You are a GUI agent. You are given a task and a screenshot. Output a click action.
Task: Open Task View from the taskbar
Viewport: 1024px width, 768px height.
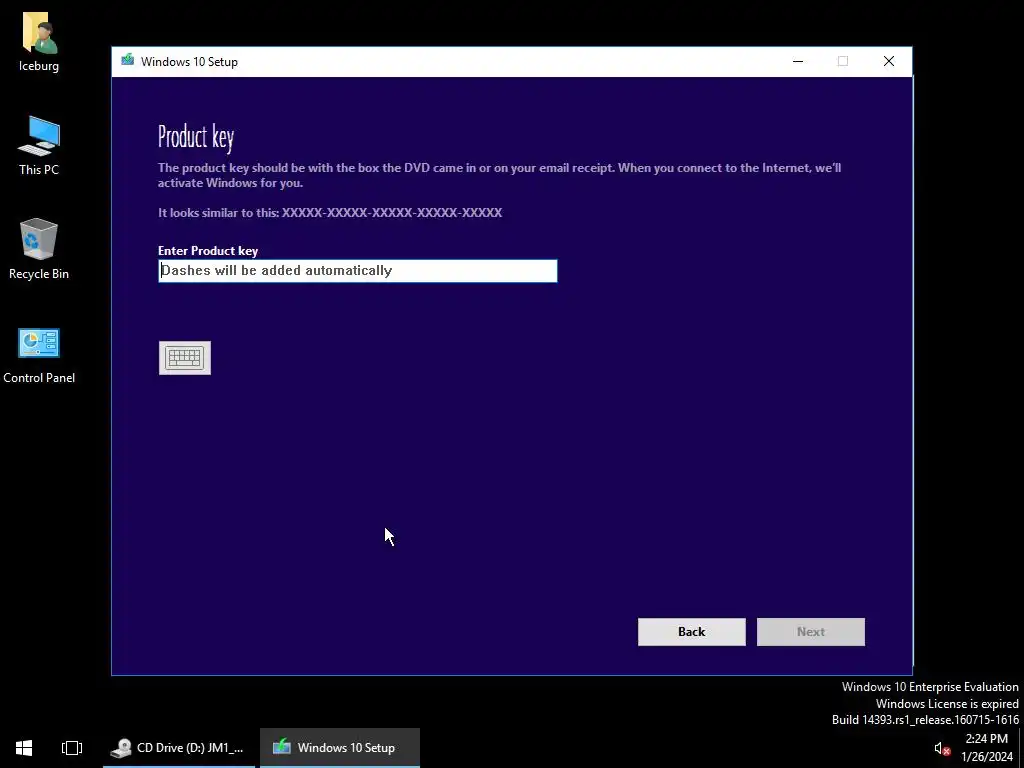72,748
